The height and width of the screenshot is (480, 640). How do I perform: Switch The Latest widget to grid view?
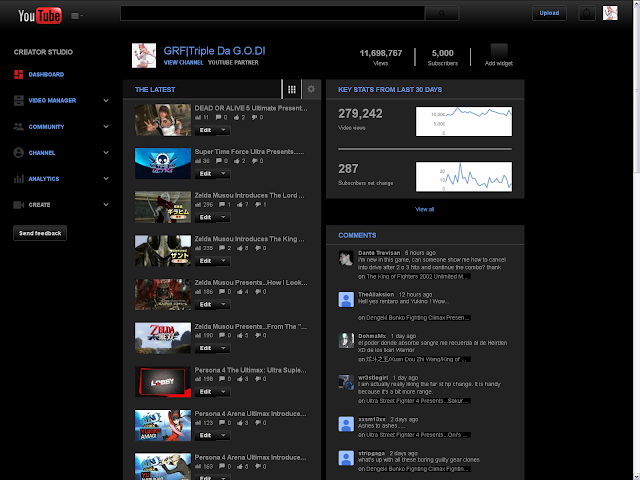tap(292, 89)
